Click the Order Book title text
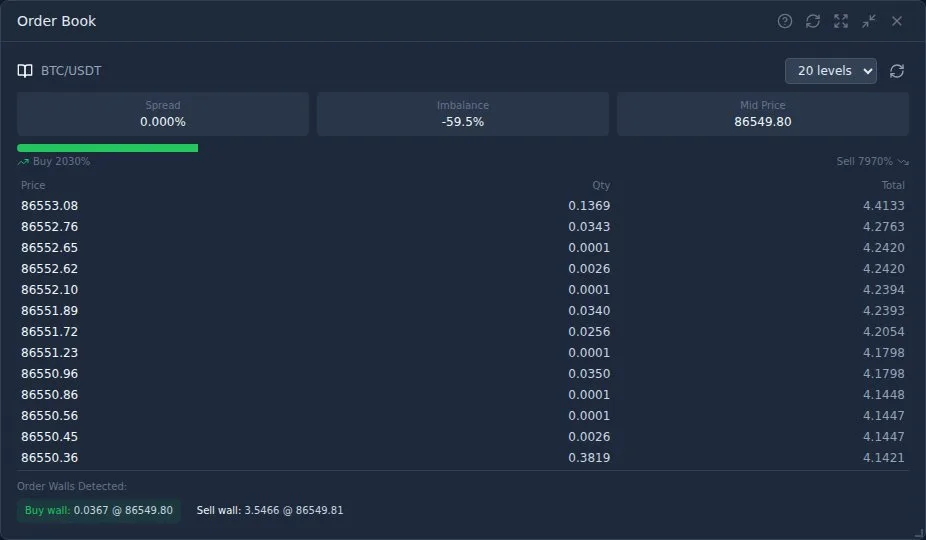 (x=56, y=21)
